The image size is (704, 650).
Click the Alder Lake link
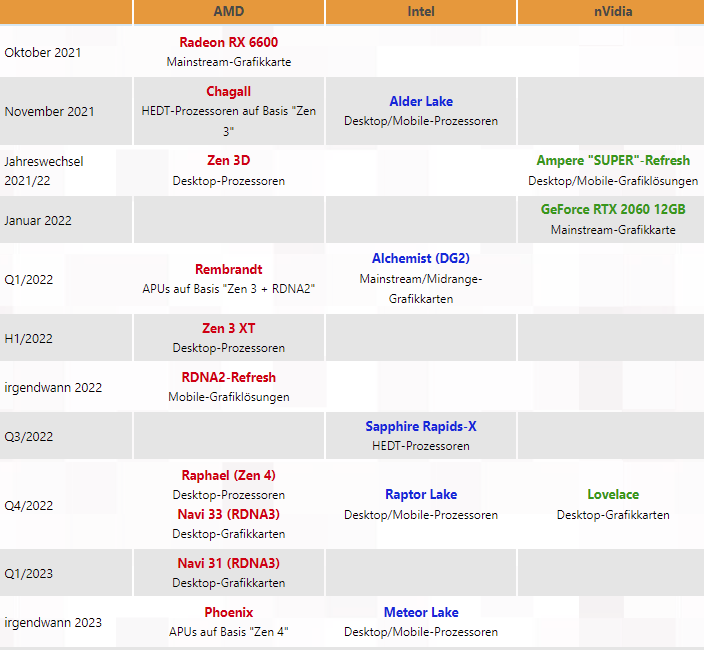coord(421,101)
